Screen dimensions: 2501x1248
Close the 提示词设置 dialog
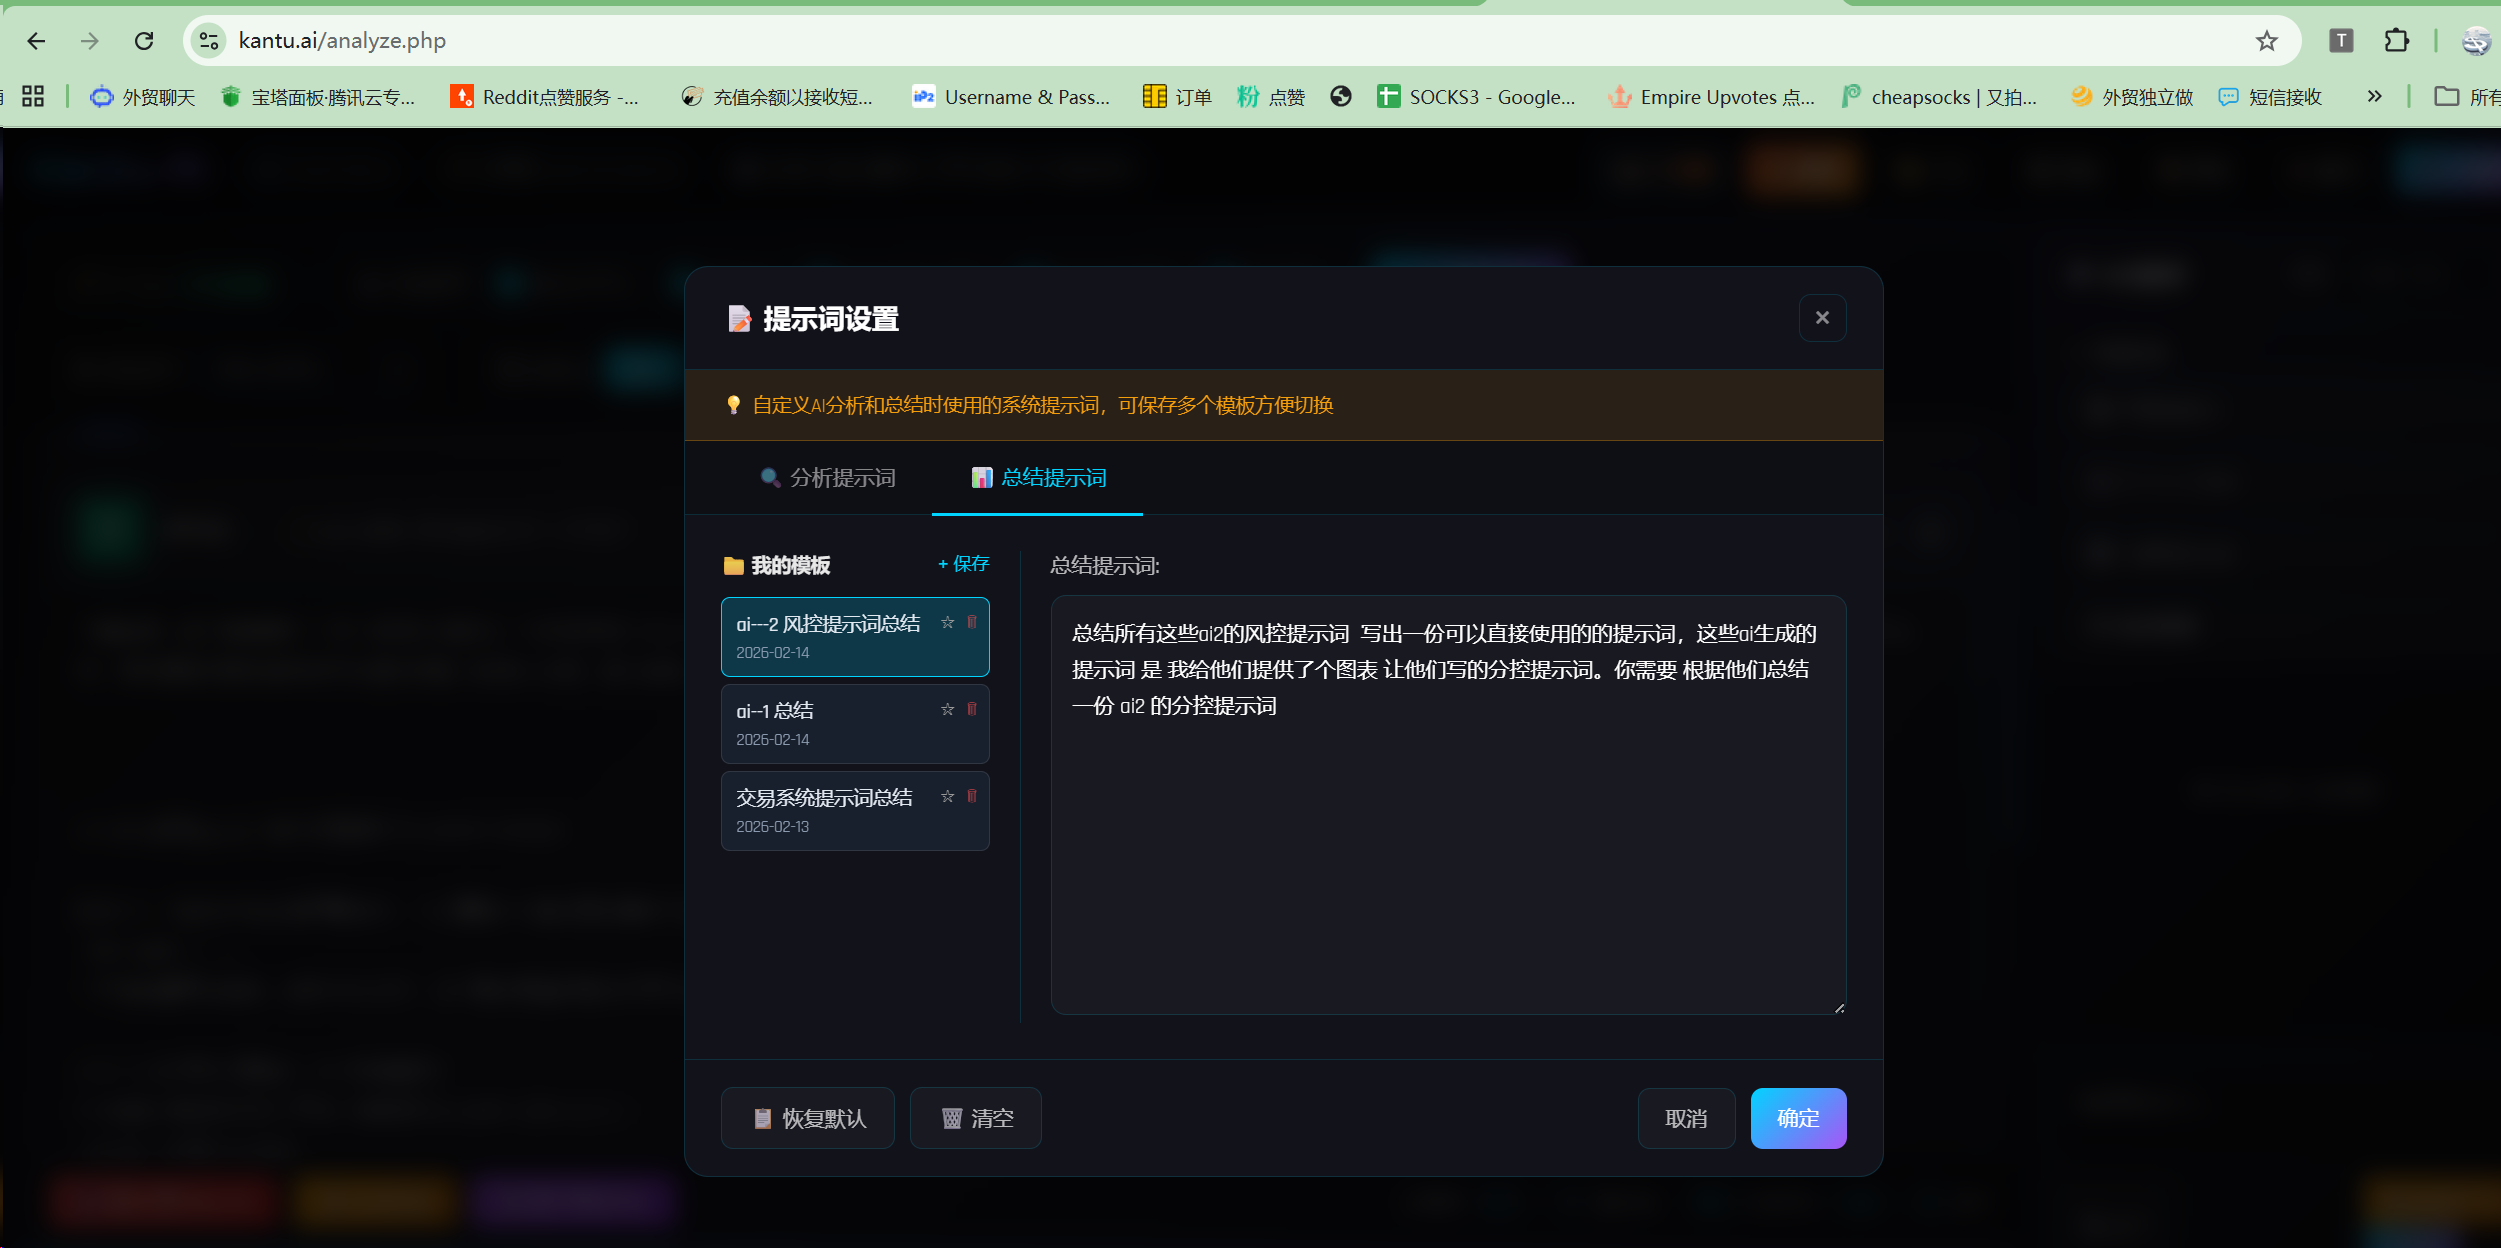click(1822, 318)
